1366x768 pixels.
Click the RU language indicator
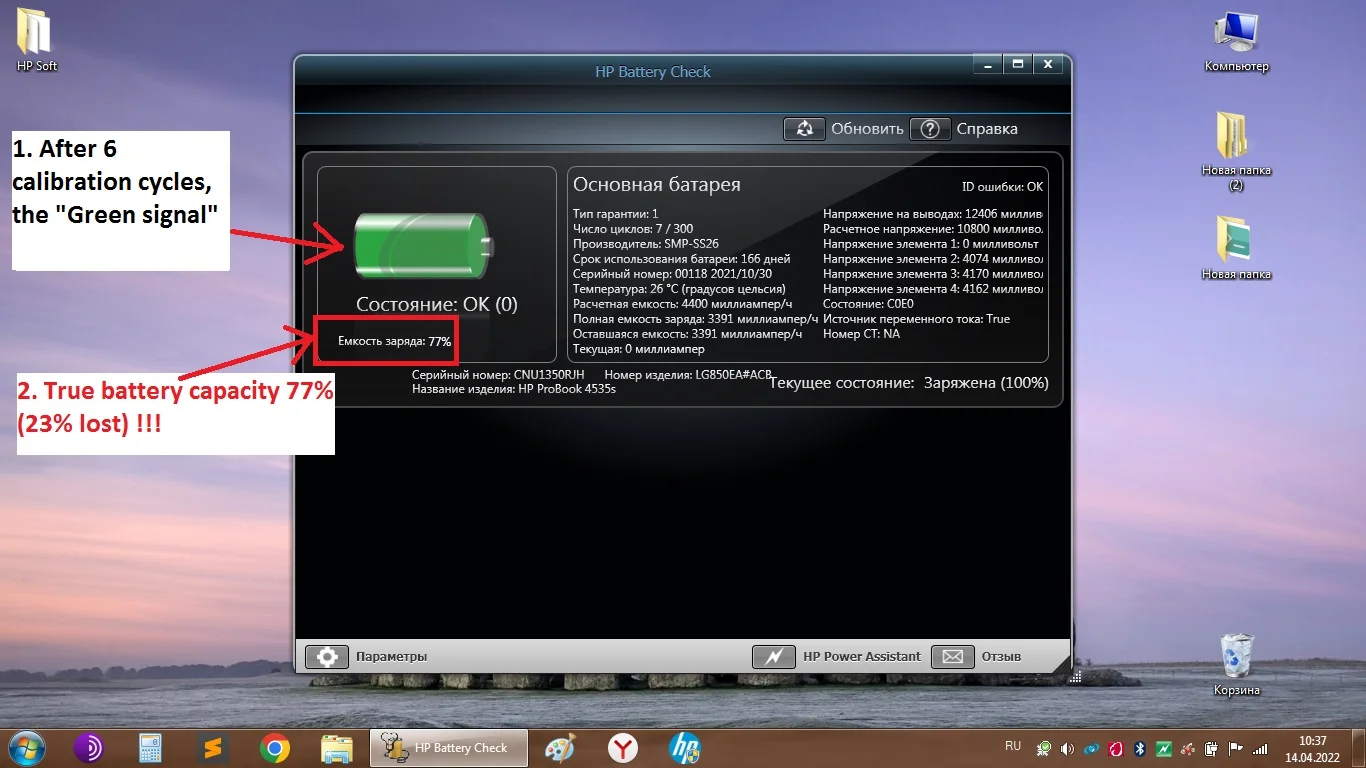point(1013,746)
